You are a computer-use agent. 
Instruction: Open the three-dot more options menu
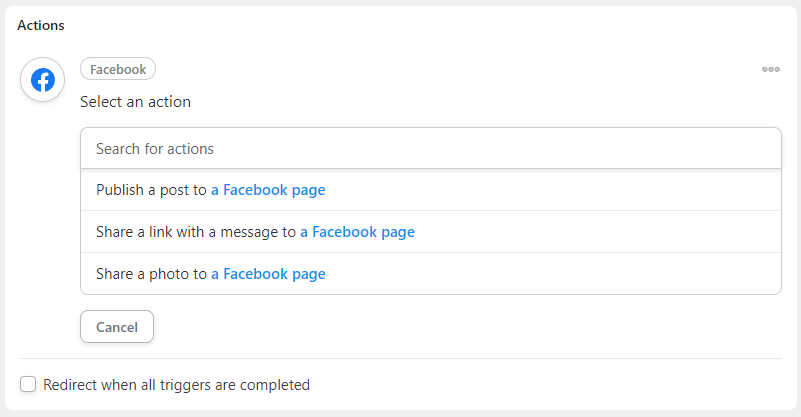point(770,70)
